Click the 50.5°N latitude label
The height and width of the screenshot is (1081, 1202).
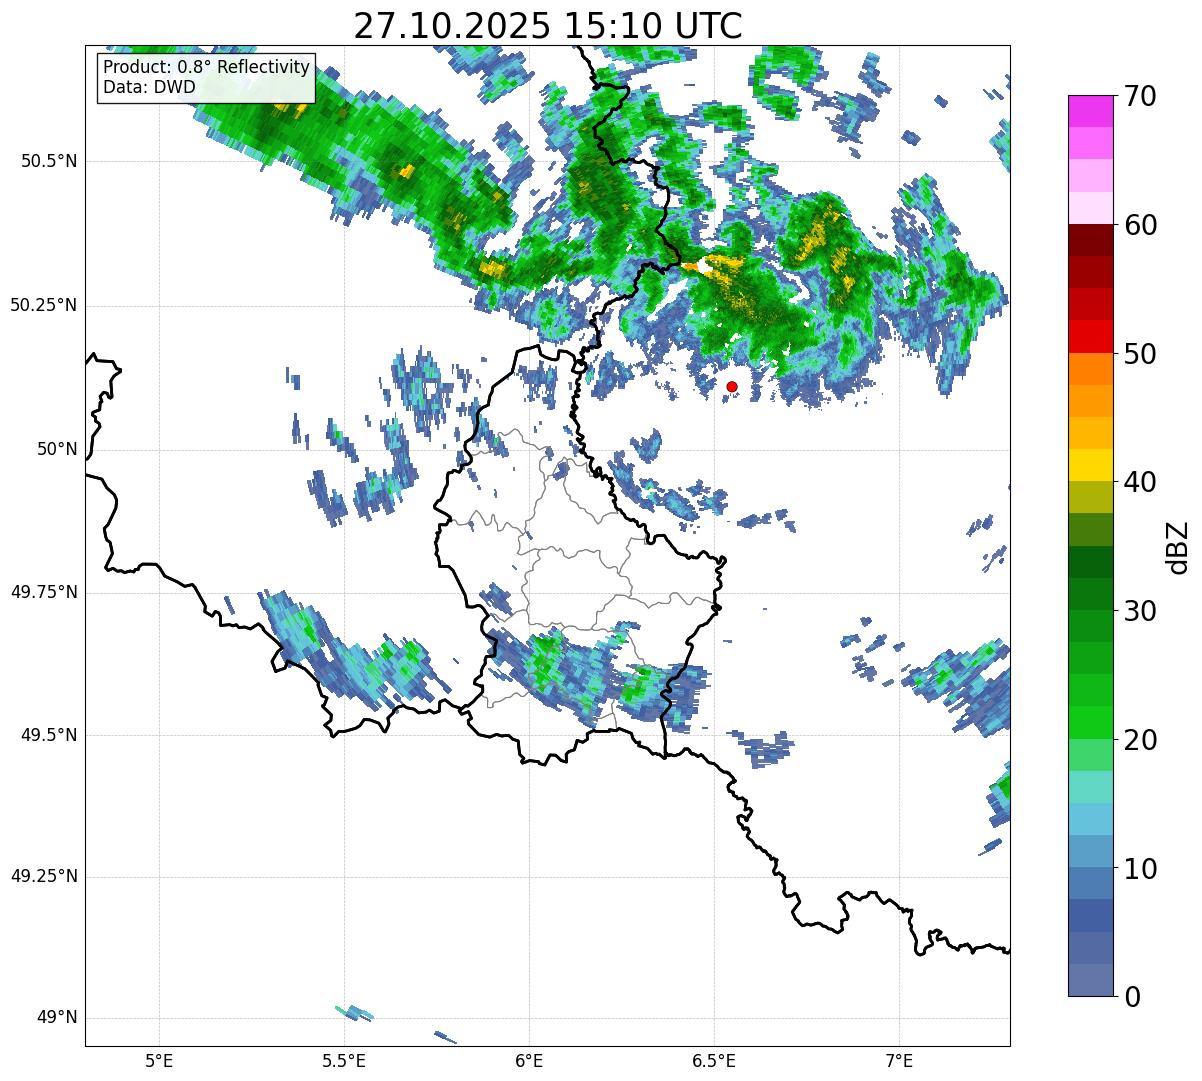tap(49, 161)
